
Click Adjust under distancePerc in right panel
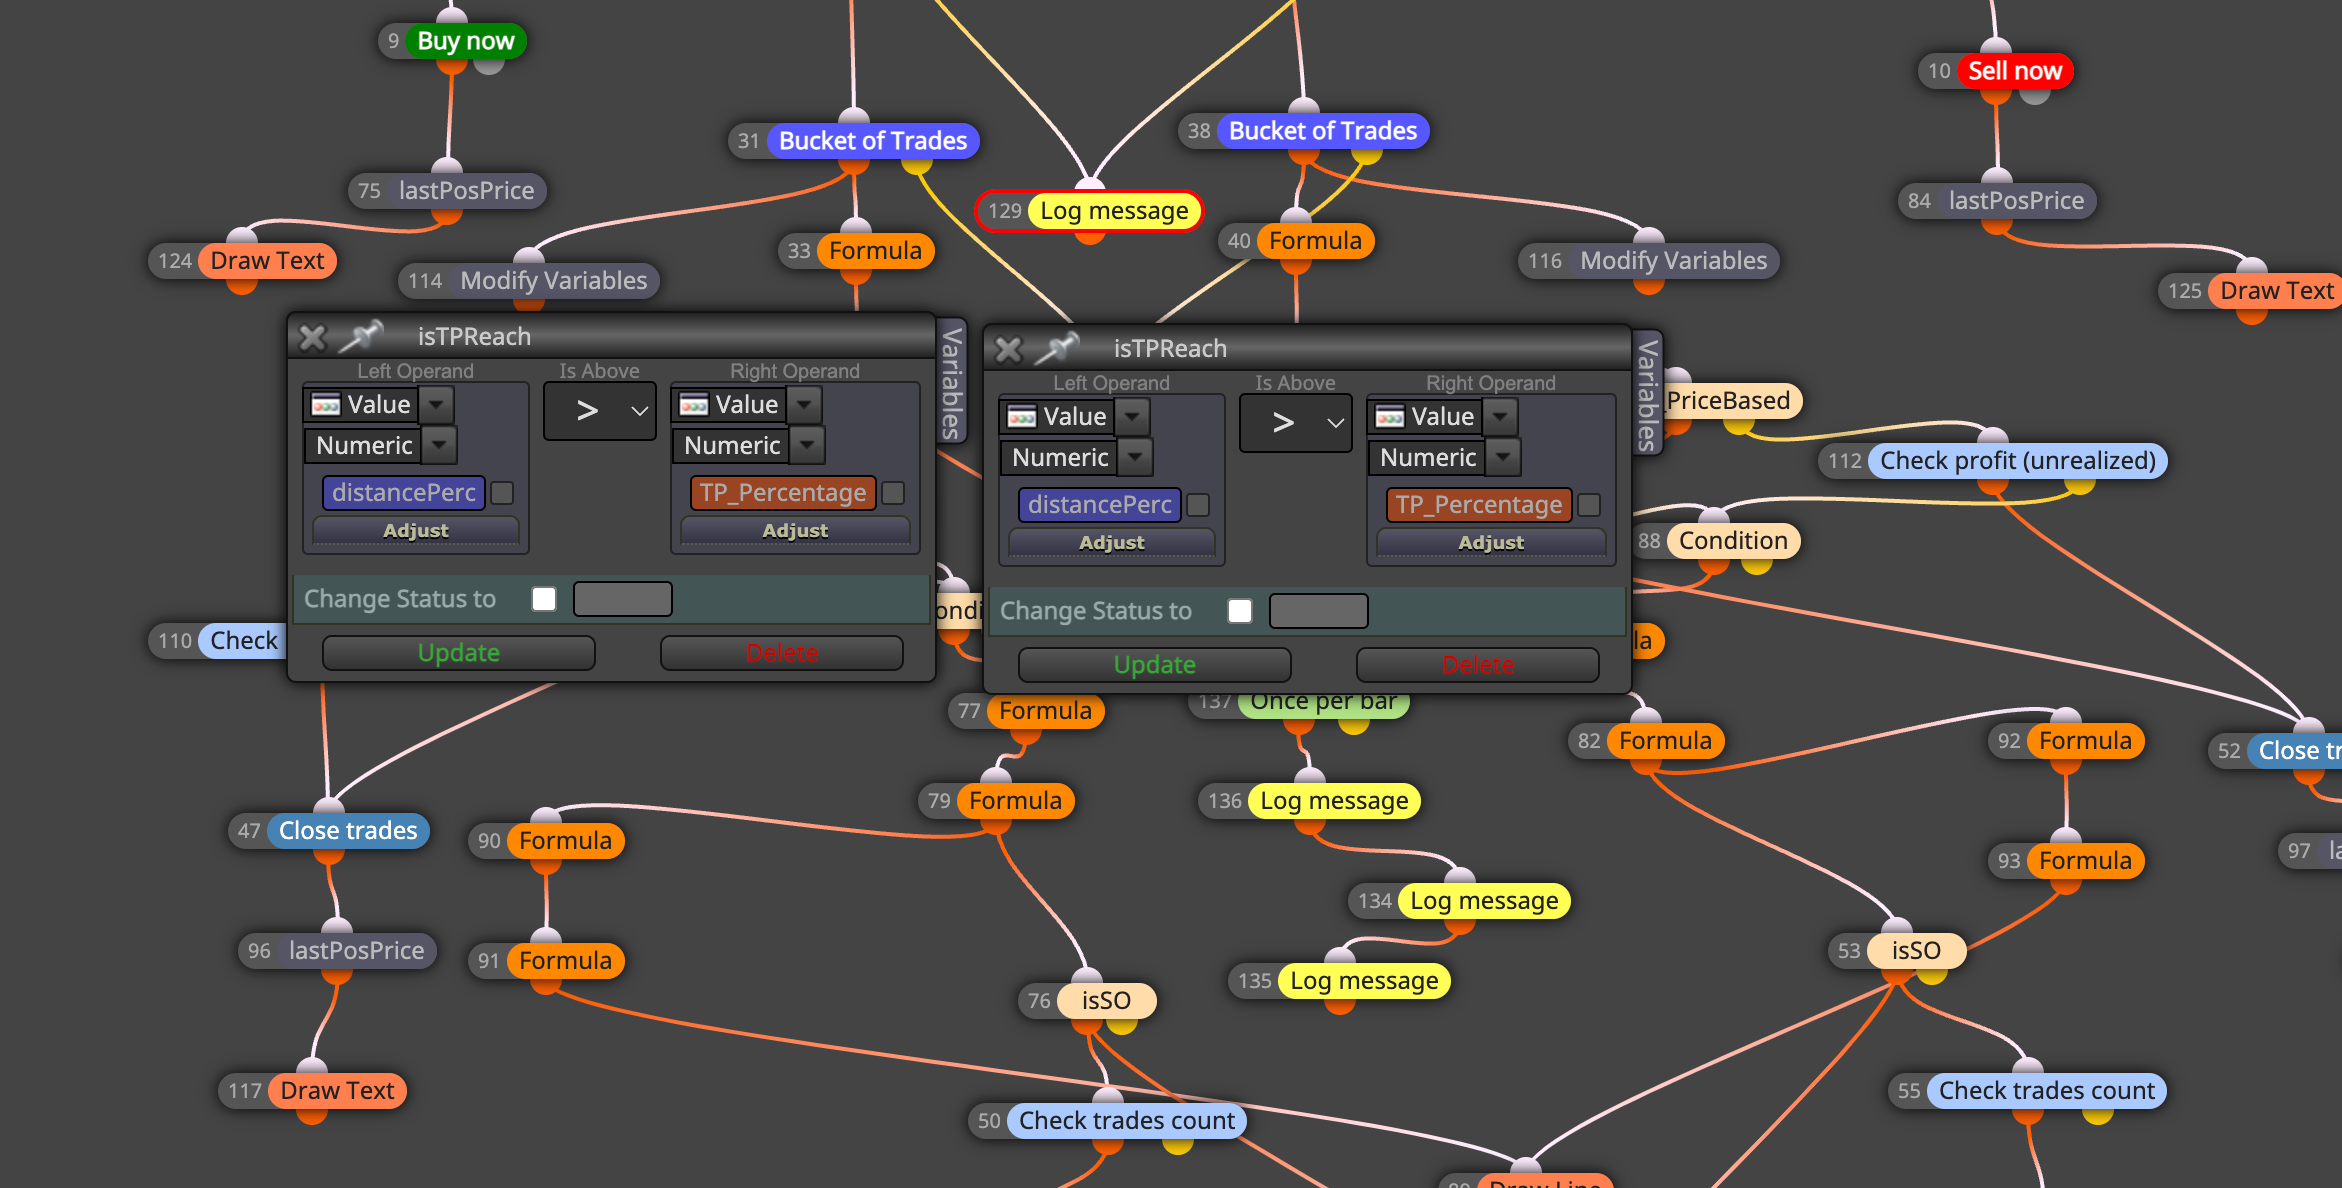coord(1112,543)
